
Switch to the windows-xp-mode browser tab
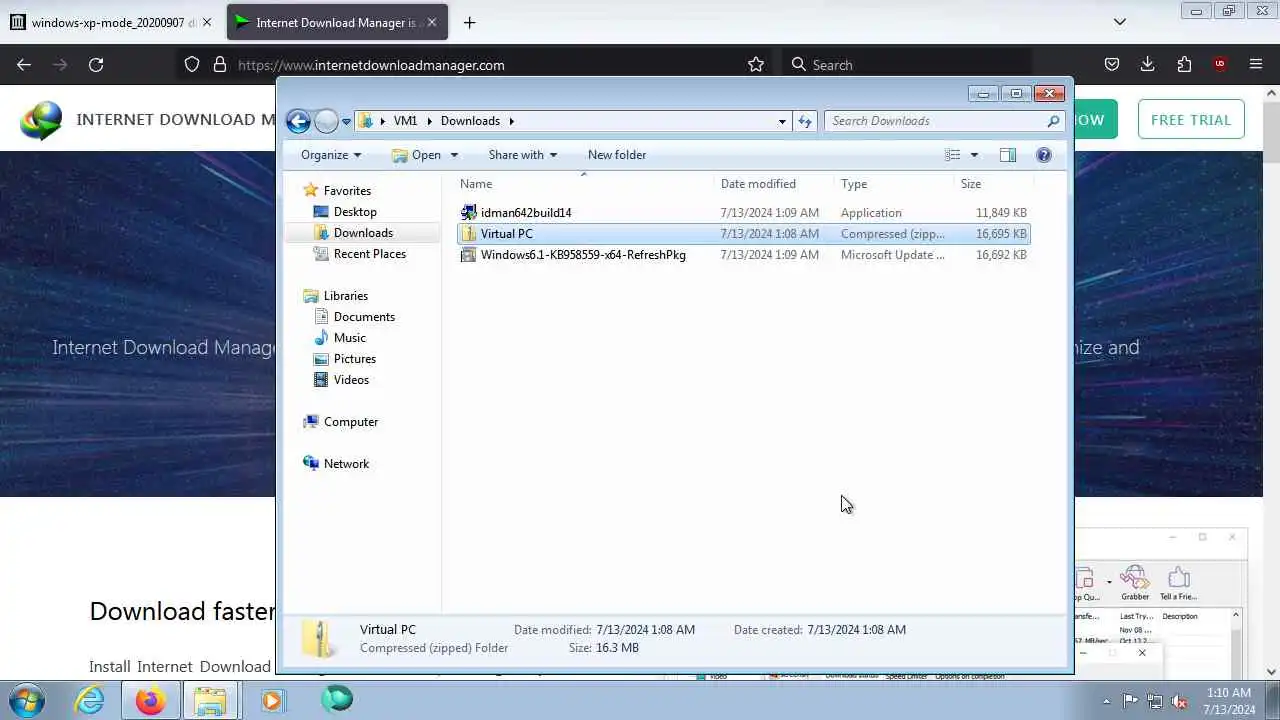[112, 22]
